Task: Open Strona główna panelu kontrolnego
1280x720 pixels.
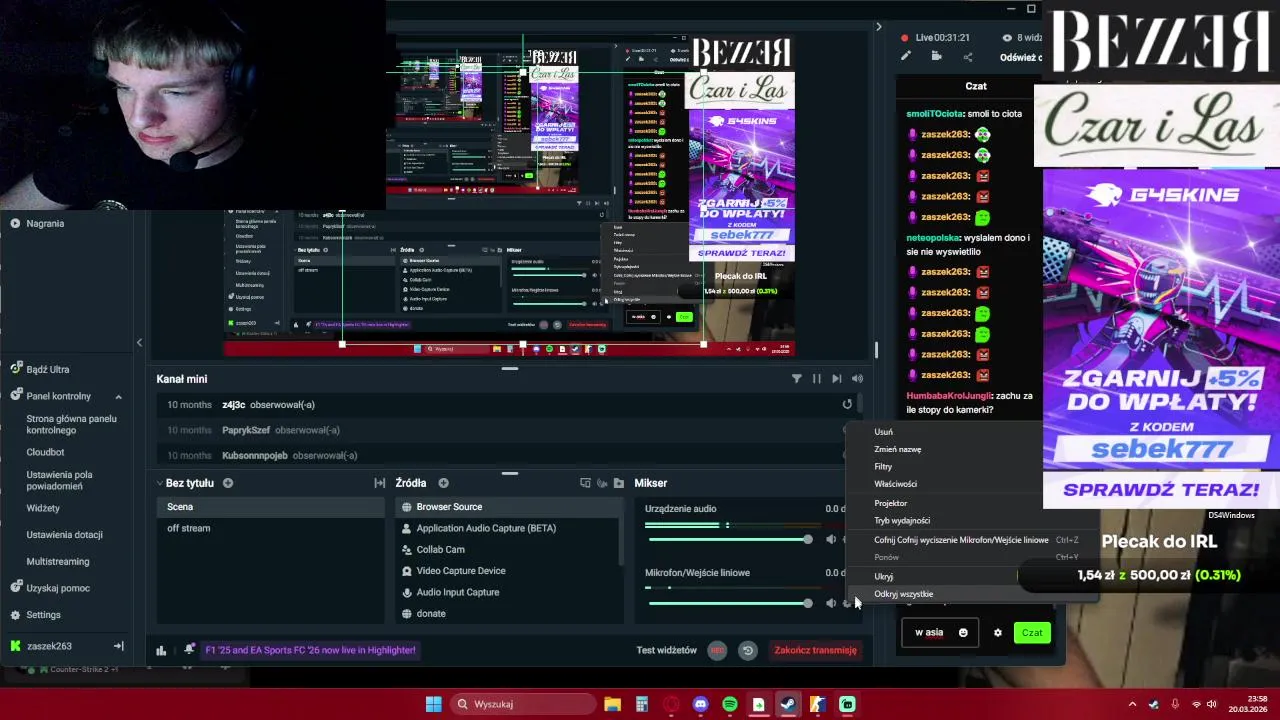Action: pyautogui.click(x=71, y=424)
